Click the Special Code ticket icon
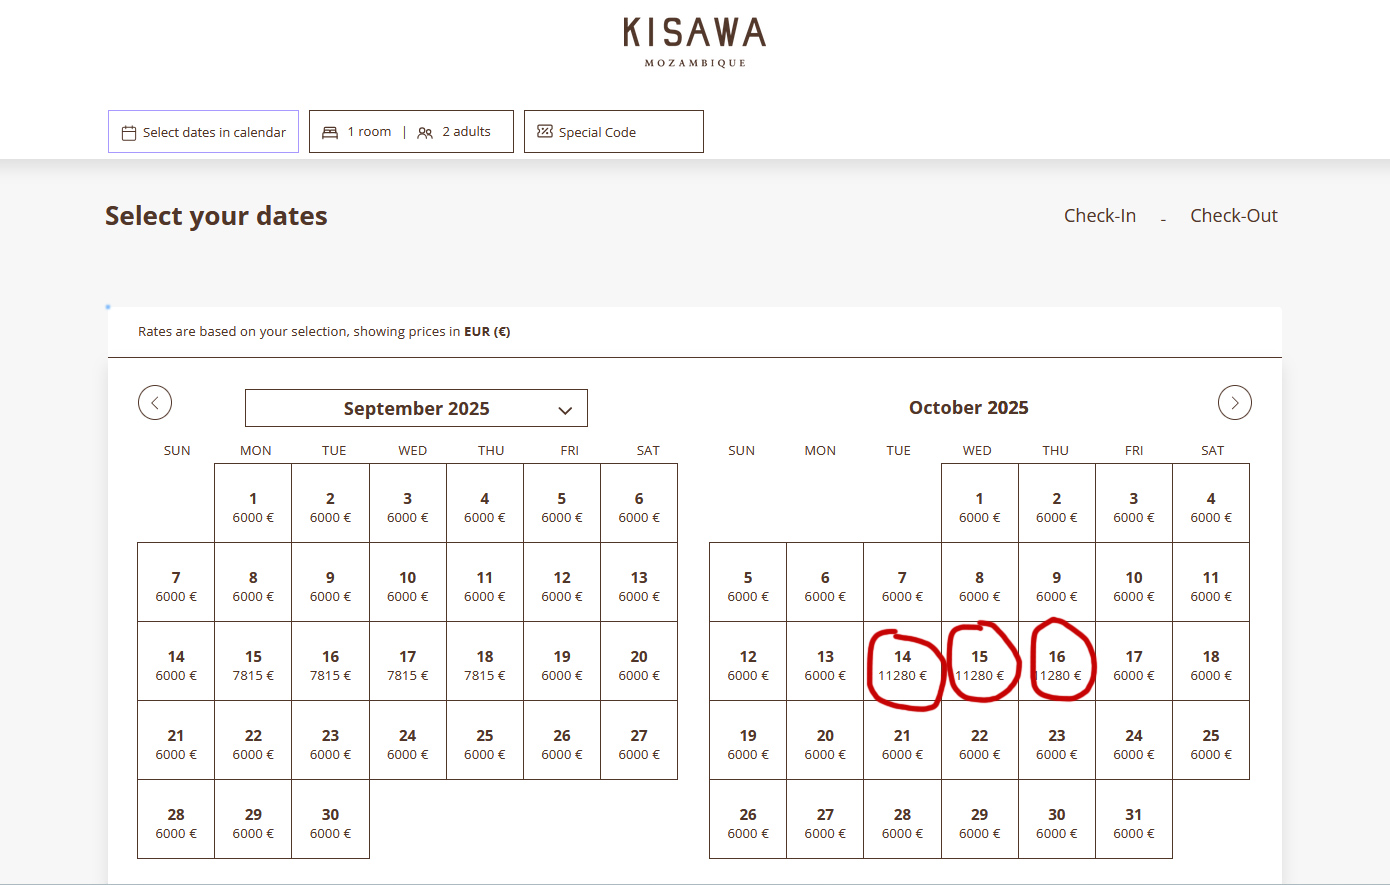 tap(545, 132)
